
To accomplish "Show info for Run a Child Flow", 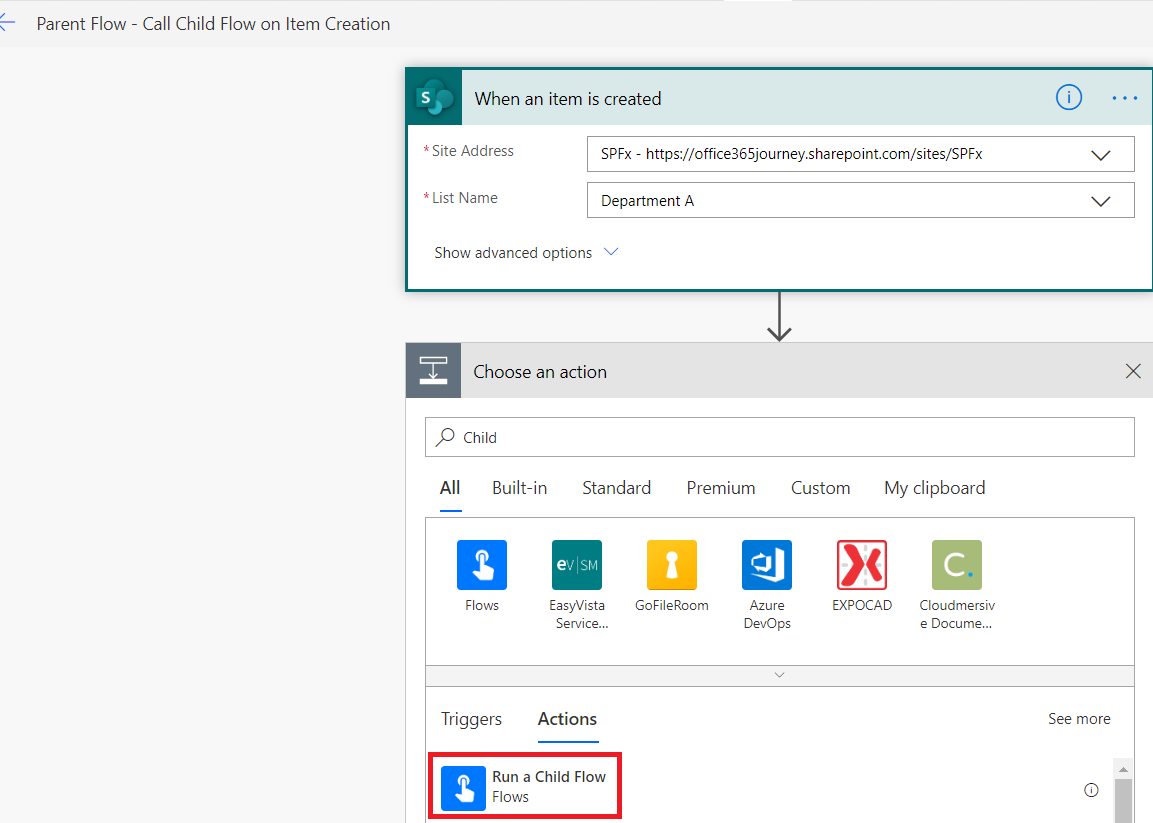I will click(x=1091, y=790).
